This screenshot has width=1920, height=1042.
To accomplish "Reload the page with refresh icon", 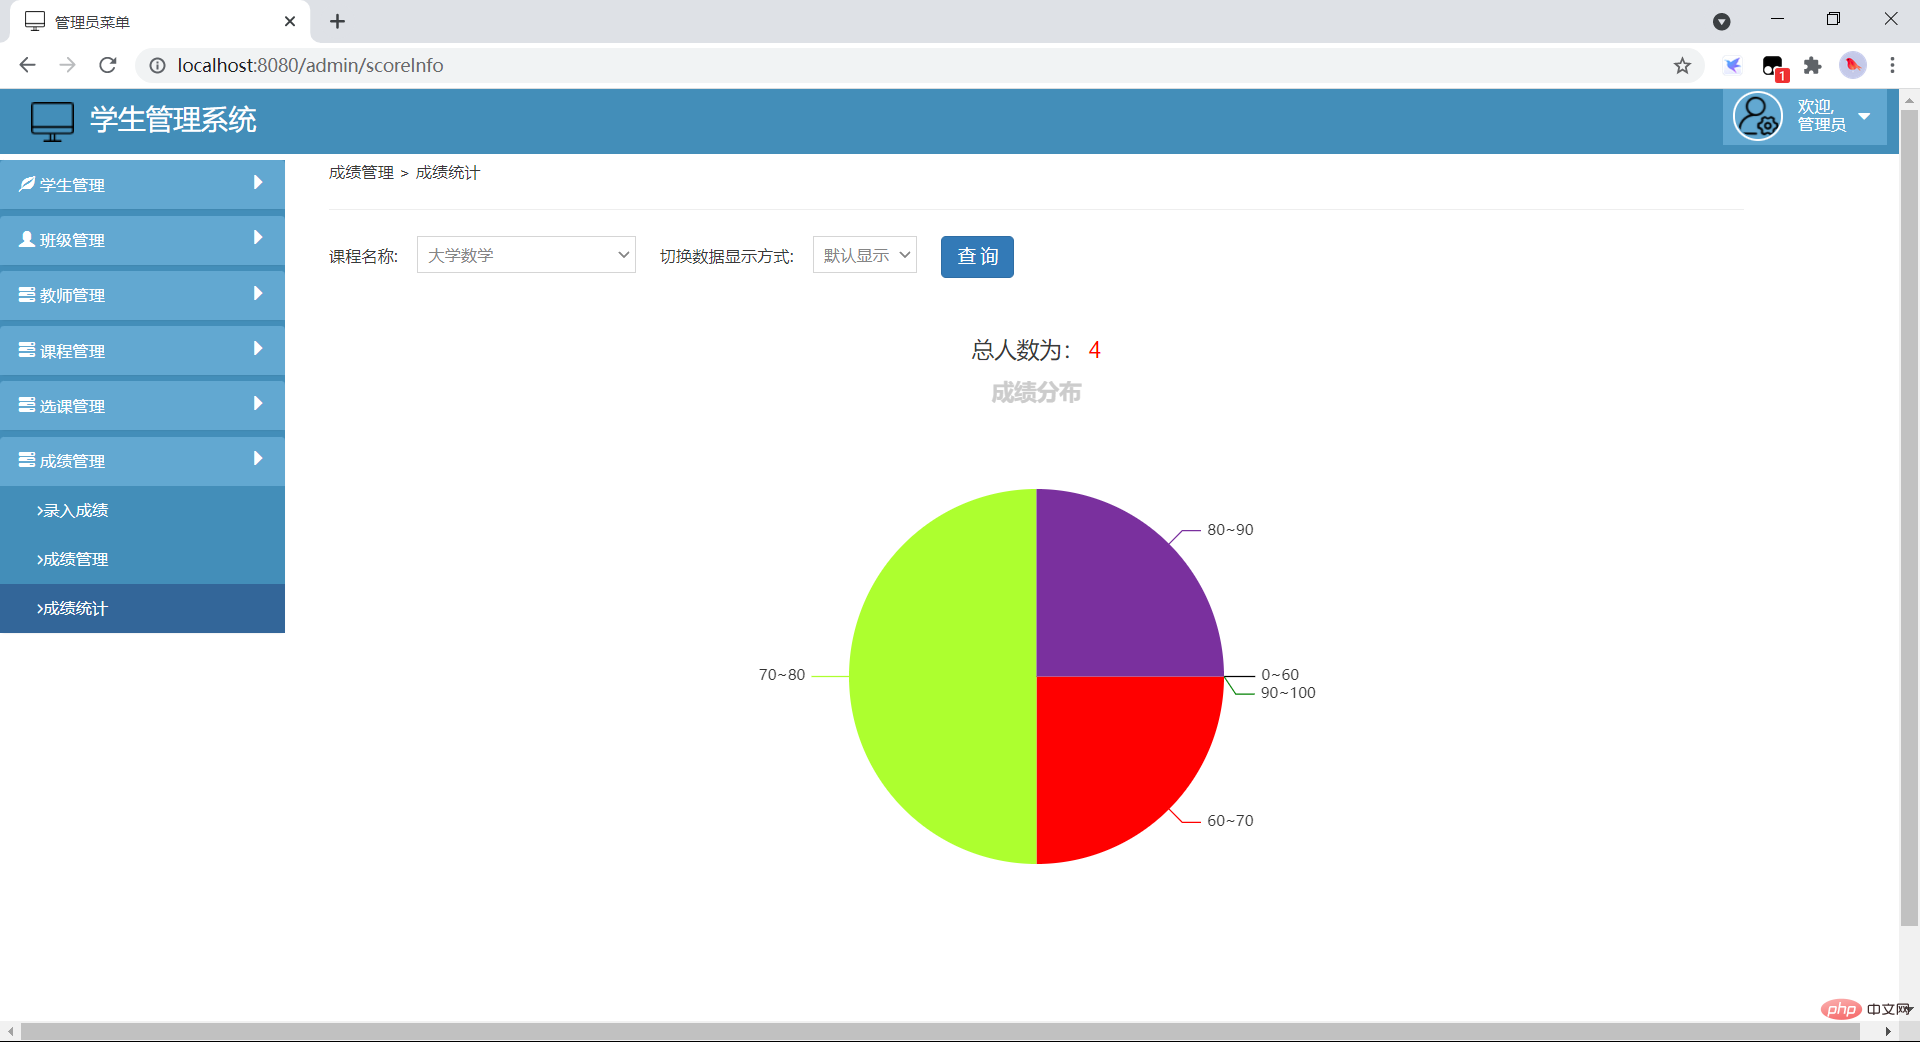I will tap(108, 65).
